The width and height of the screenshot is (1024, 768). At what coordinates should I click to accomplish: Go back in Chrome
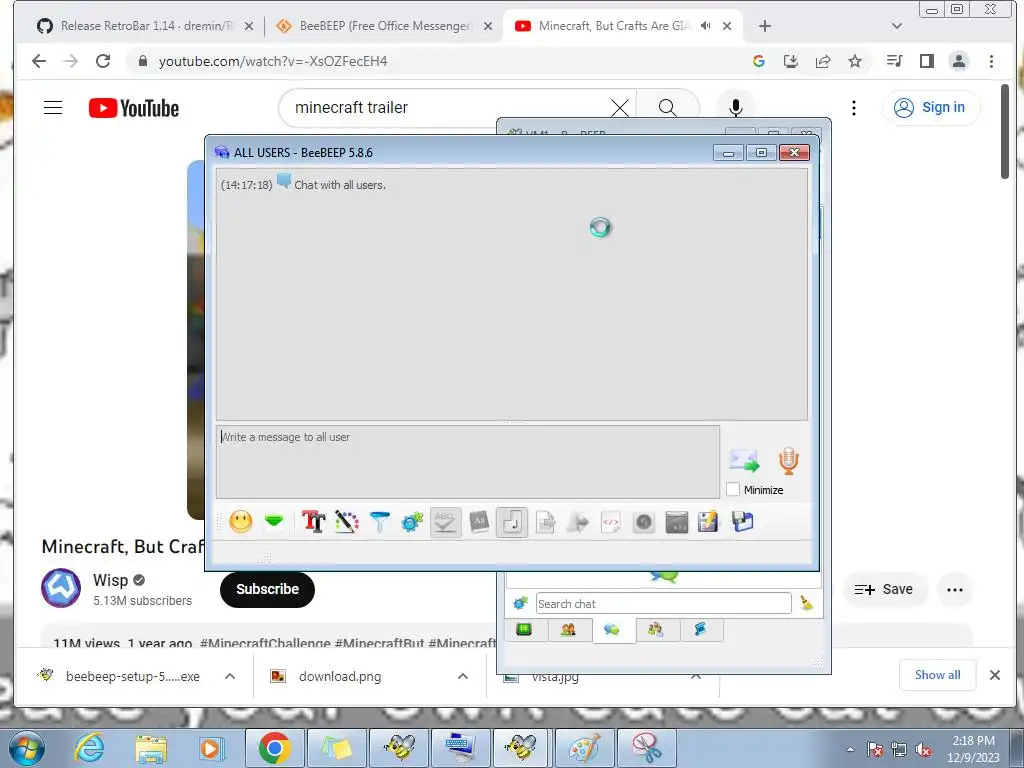click(x=39, y=61)
